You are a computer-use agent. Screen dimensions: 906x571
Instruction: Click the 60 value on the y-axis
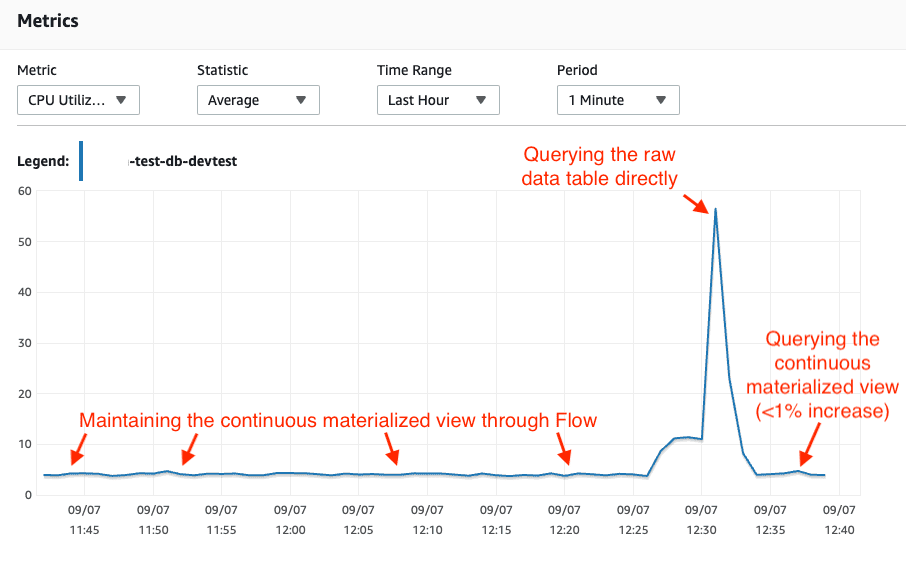pos(25,191)
